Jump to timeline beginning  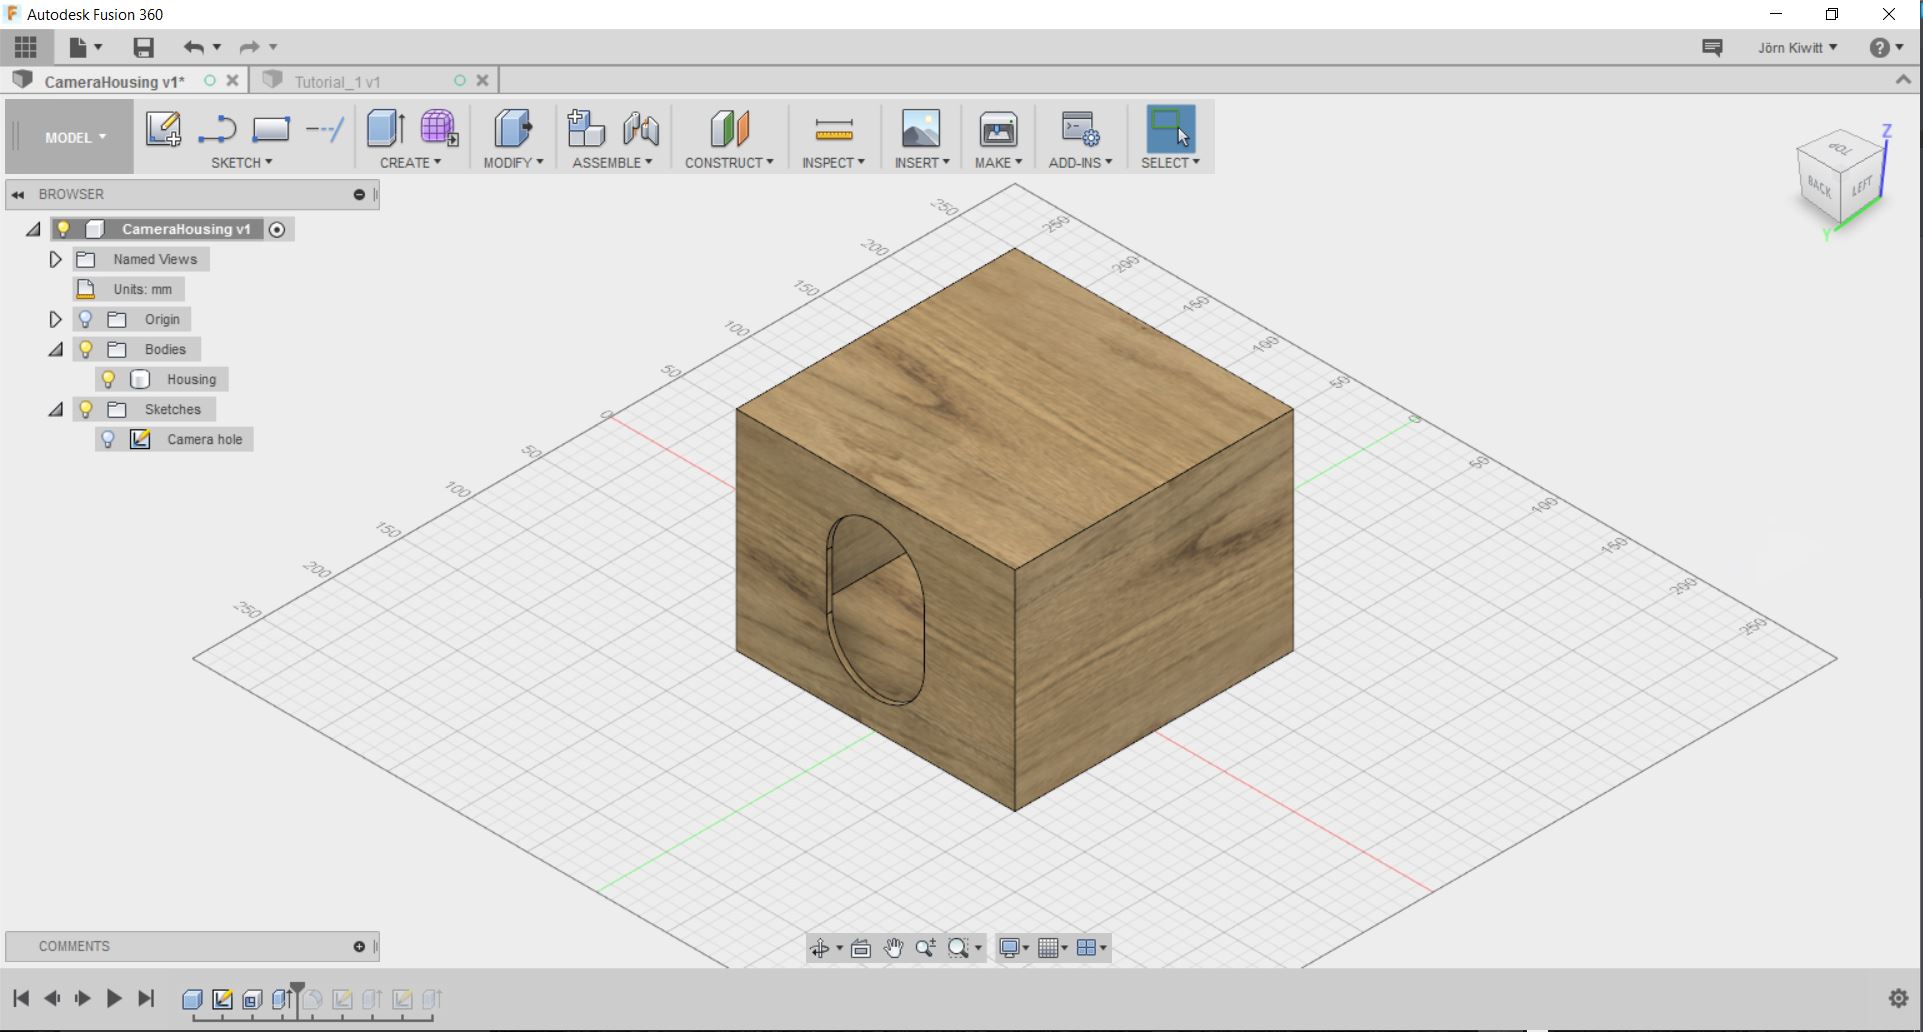[21, 998]
